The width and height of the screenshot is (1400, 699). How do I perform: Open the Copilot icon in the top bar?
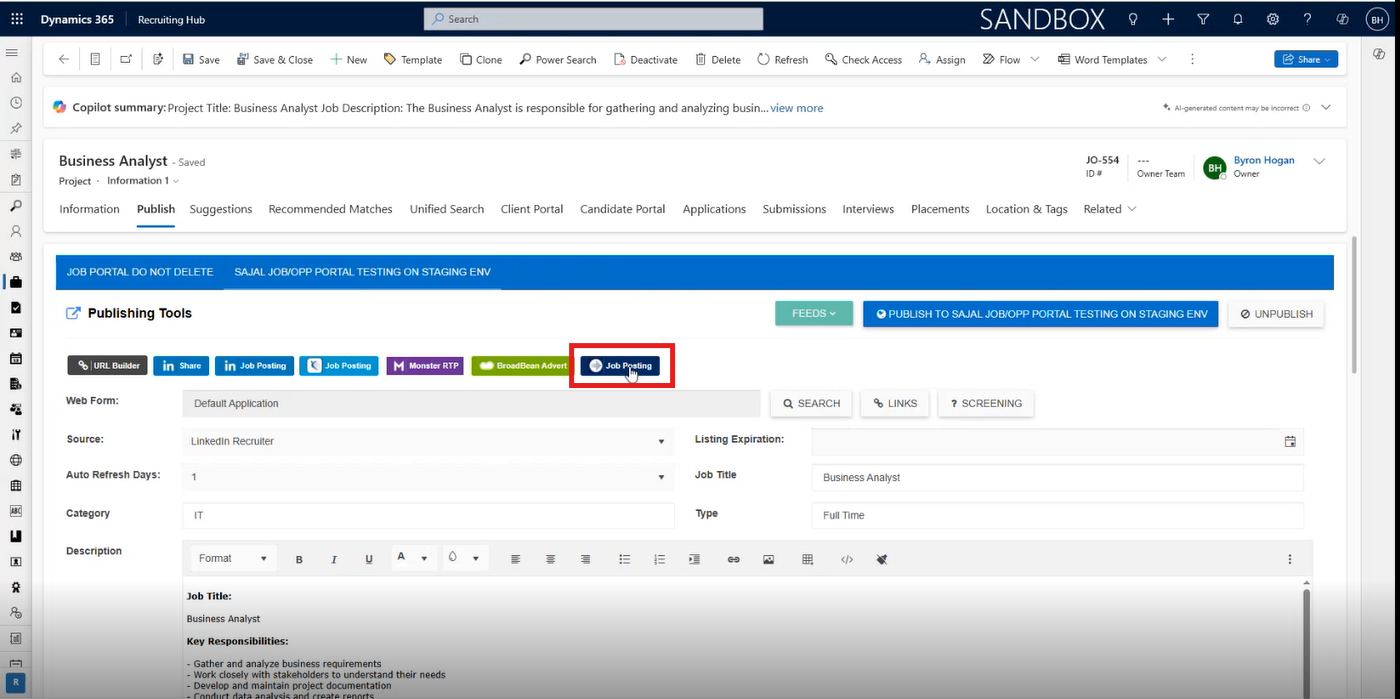[x=1343, y=19]
